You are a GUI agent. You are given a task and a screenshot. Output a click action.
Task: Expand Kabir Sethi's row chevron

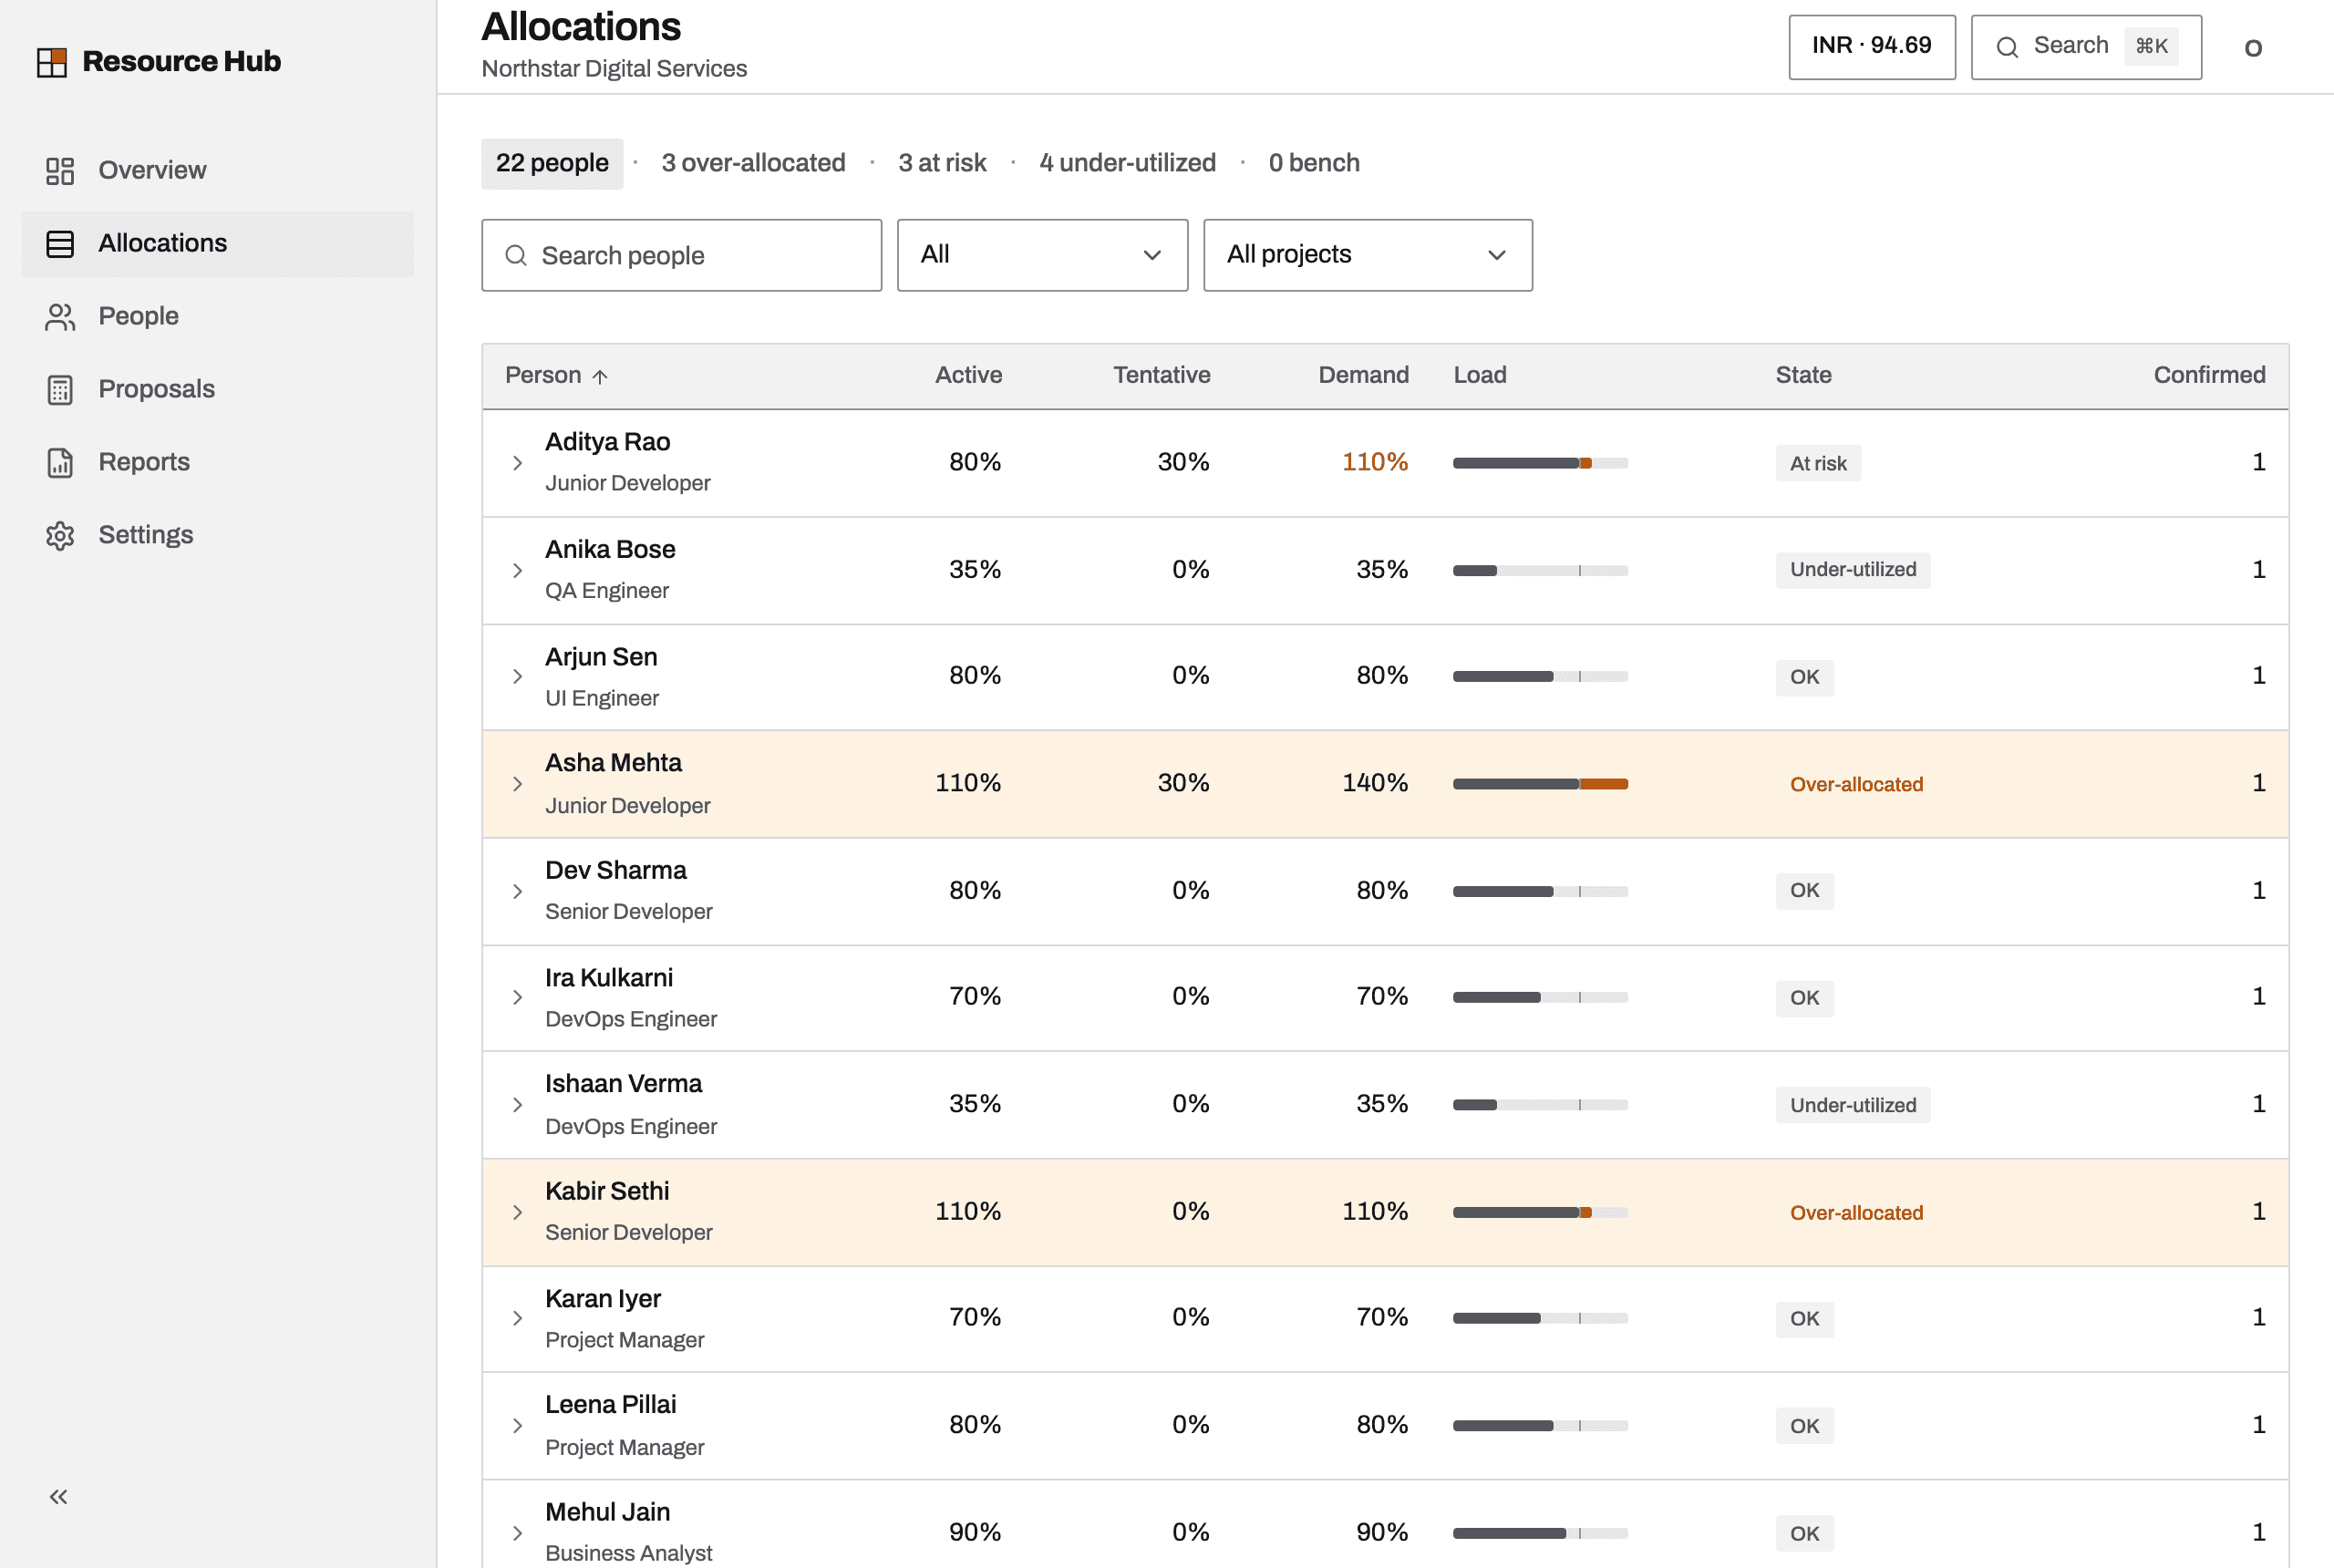[517, 1212]
